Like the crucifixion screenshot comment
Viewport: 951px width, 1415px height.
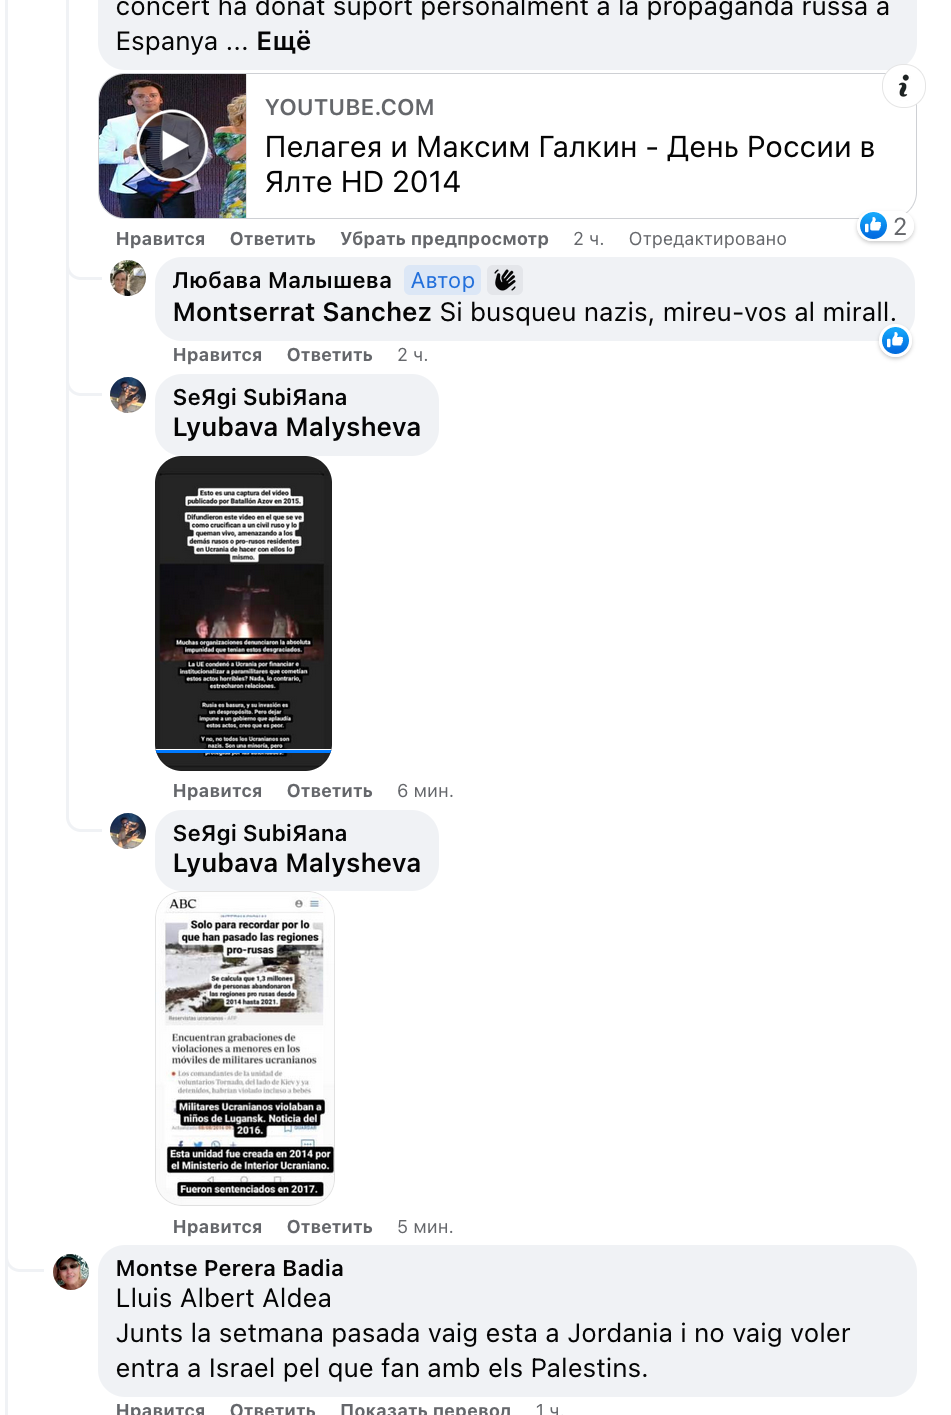[217, 791]
